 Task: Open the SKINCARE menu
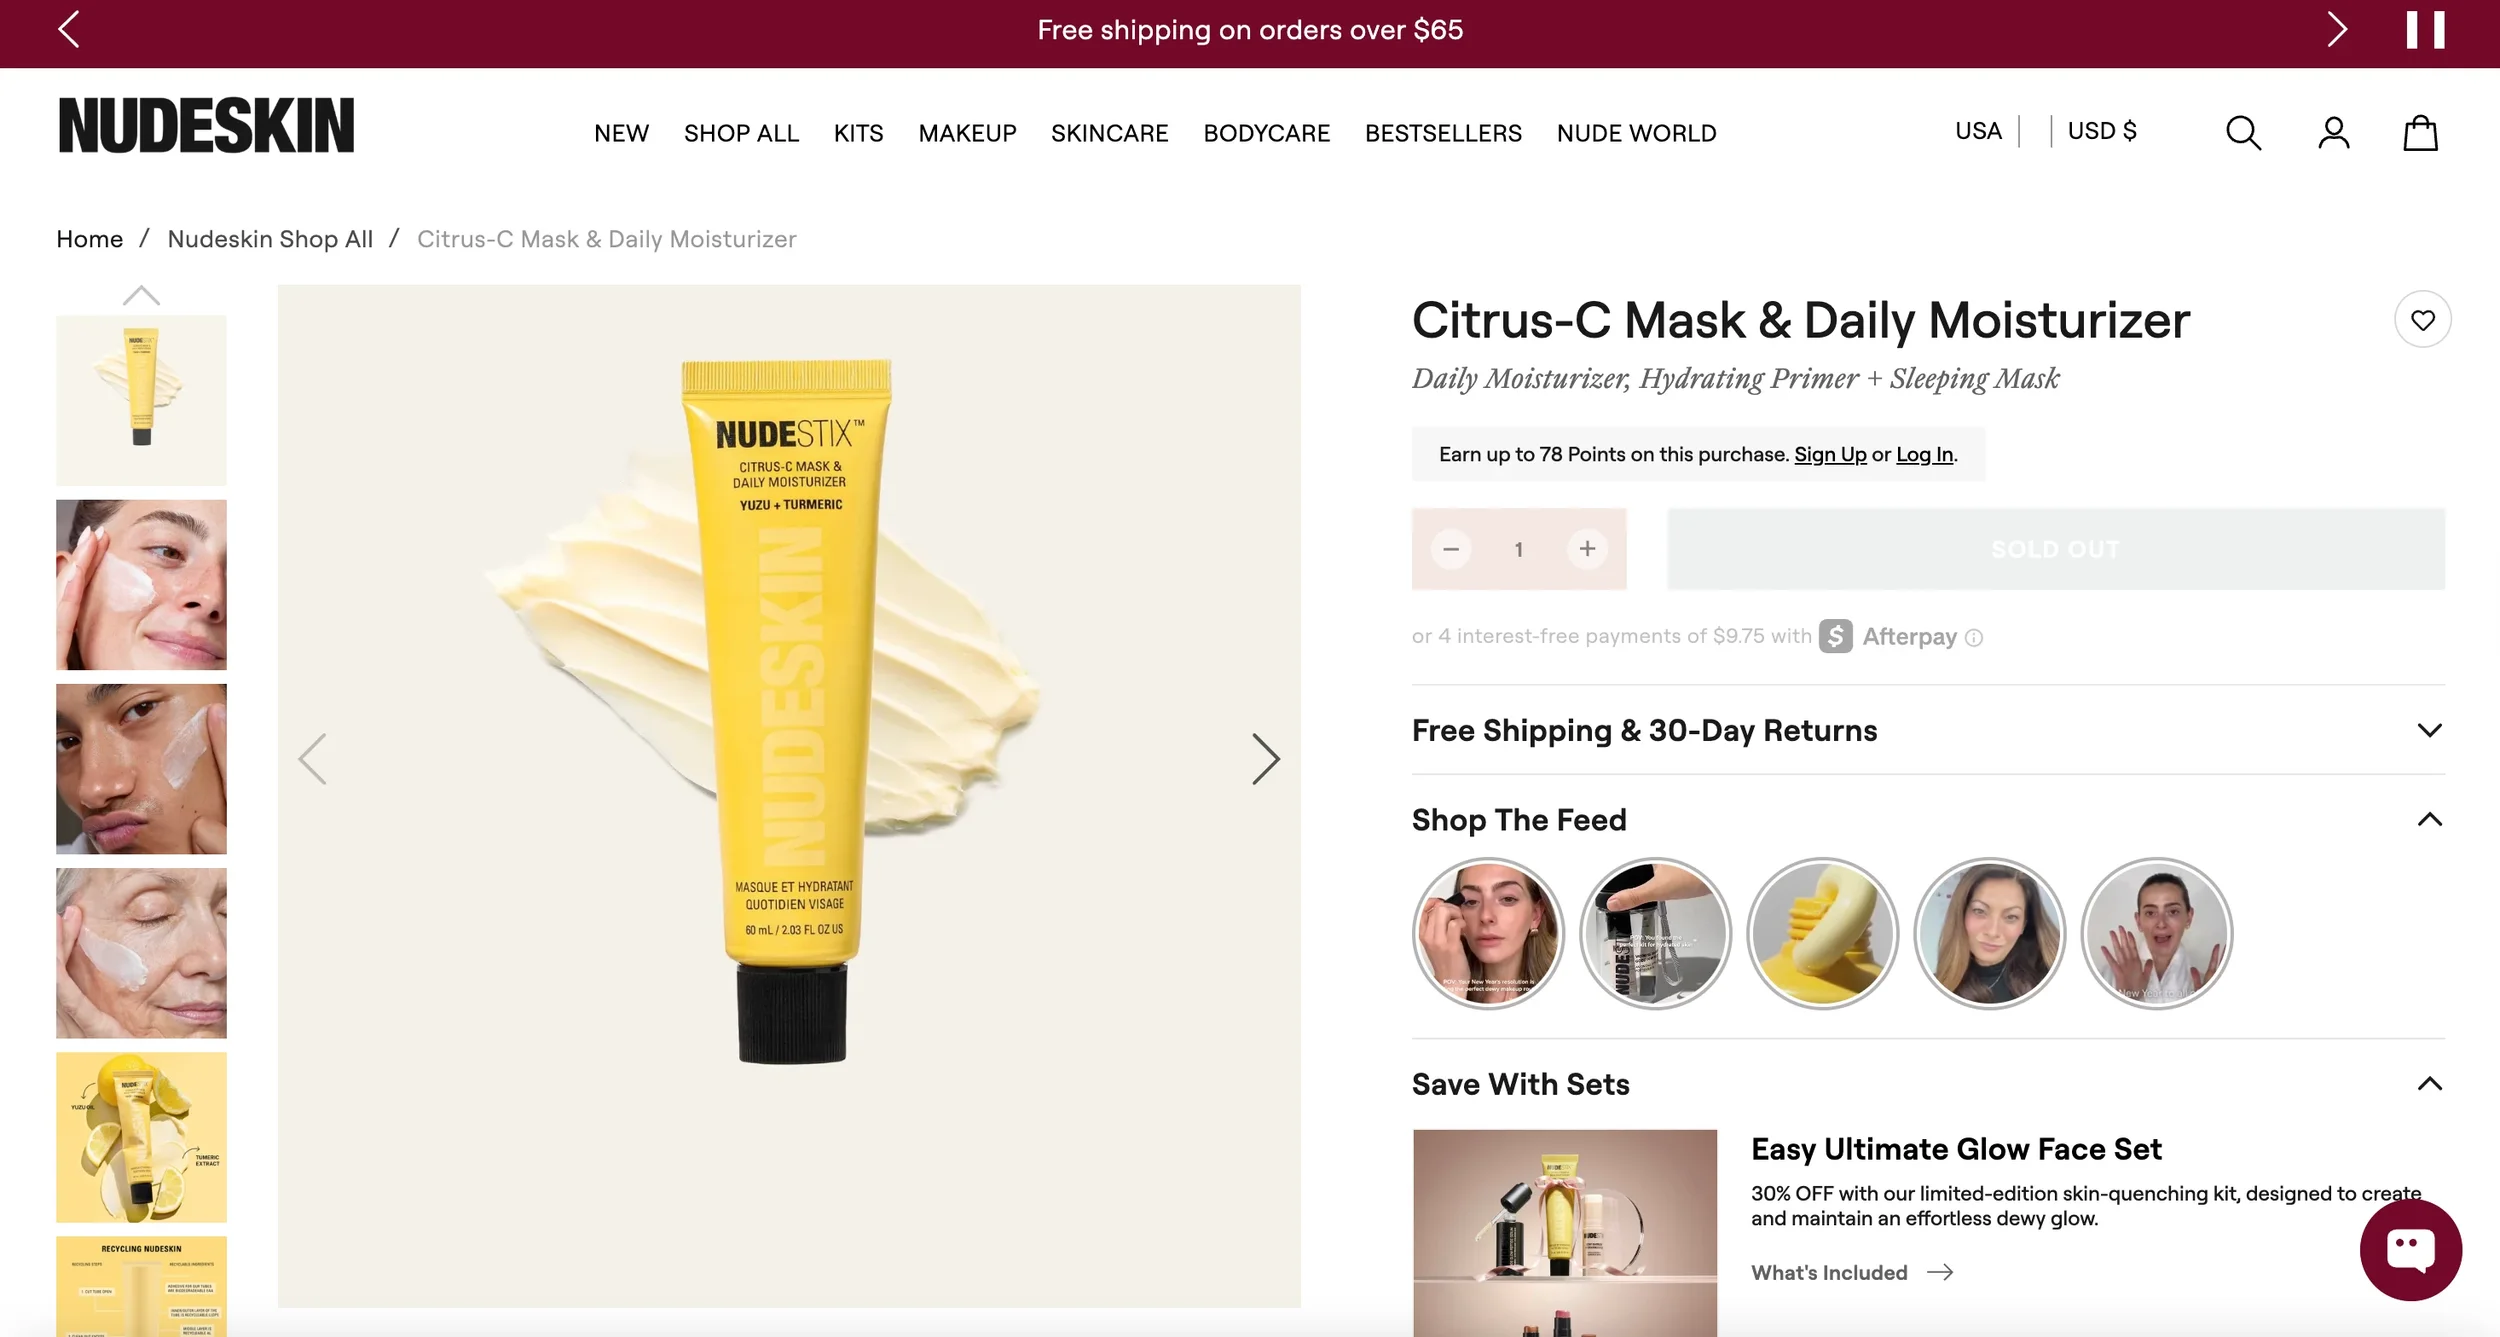point(1109,133)
